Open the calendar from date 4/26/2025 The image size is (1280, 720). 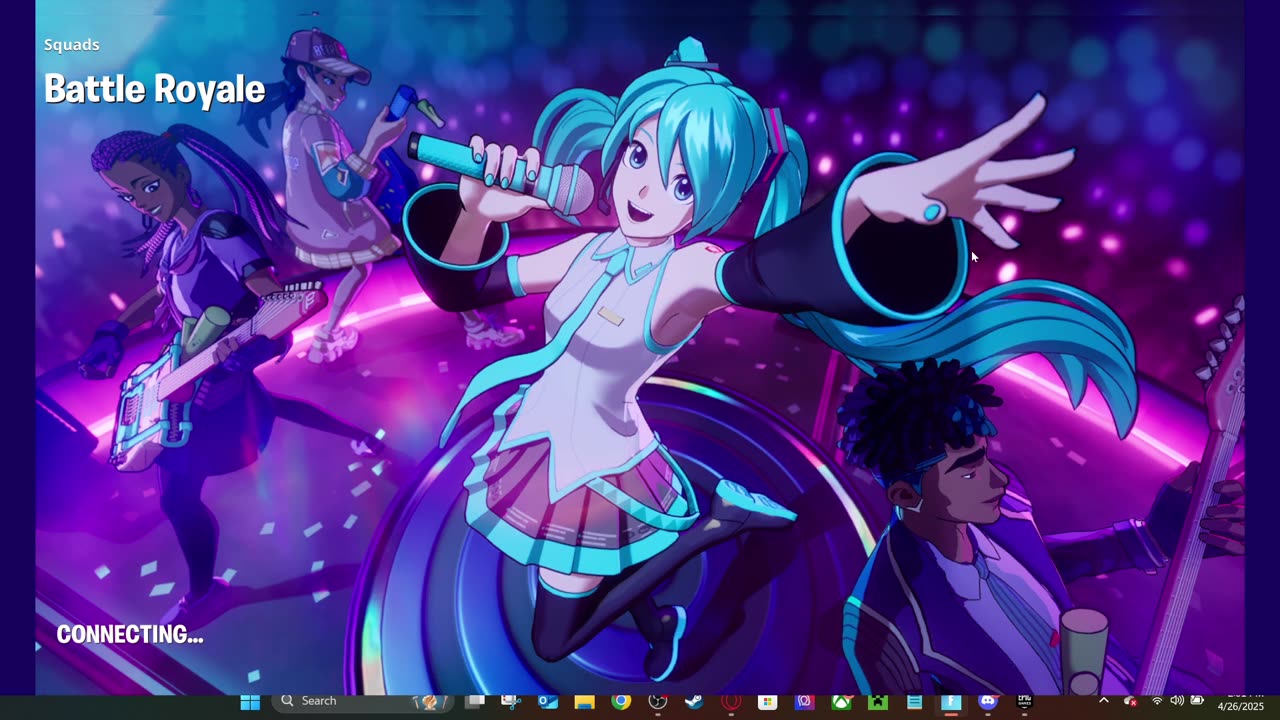(1240, 706)
